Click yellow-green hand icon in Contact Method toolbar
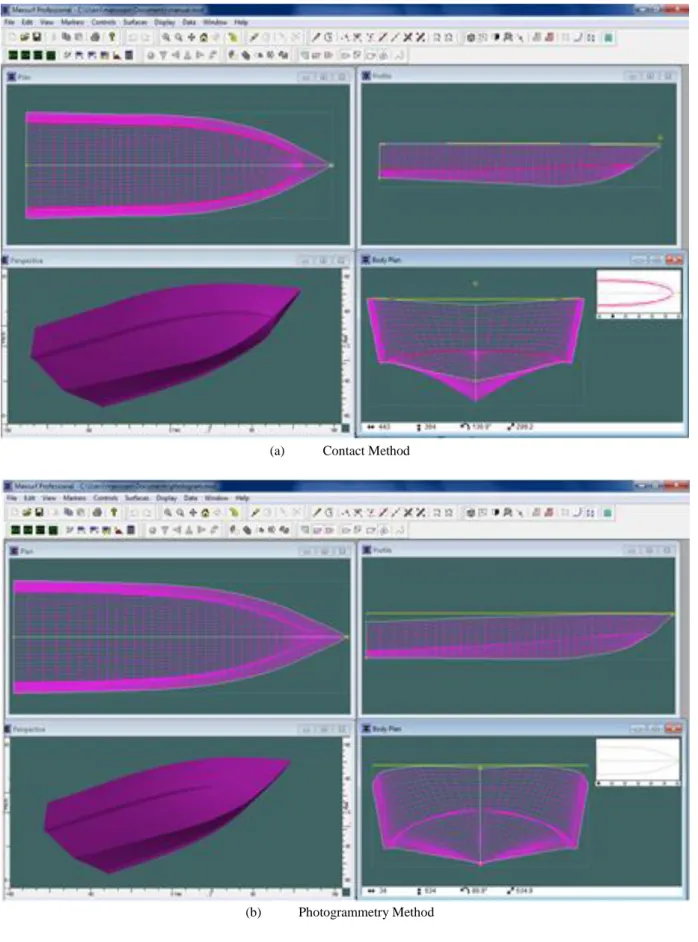The height and width of the screenshot is (942, 698). tap(233, 37)
